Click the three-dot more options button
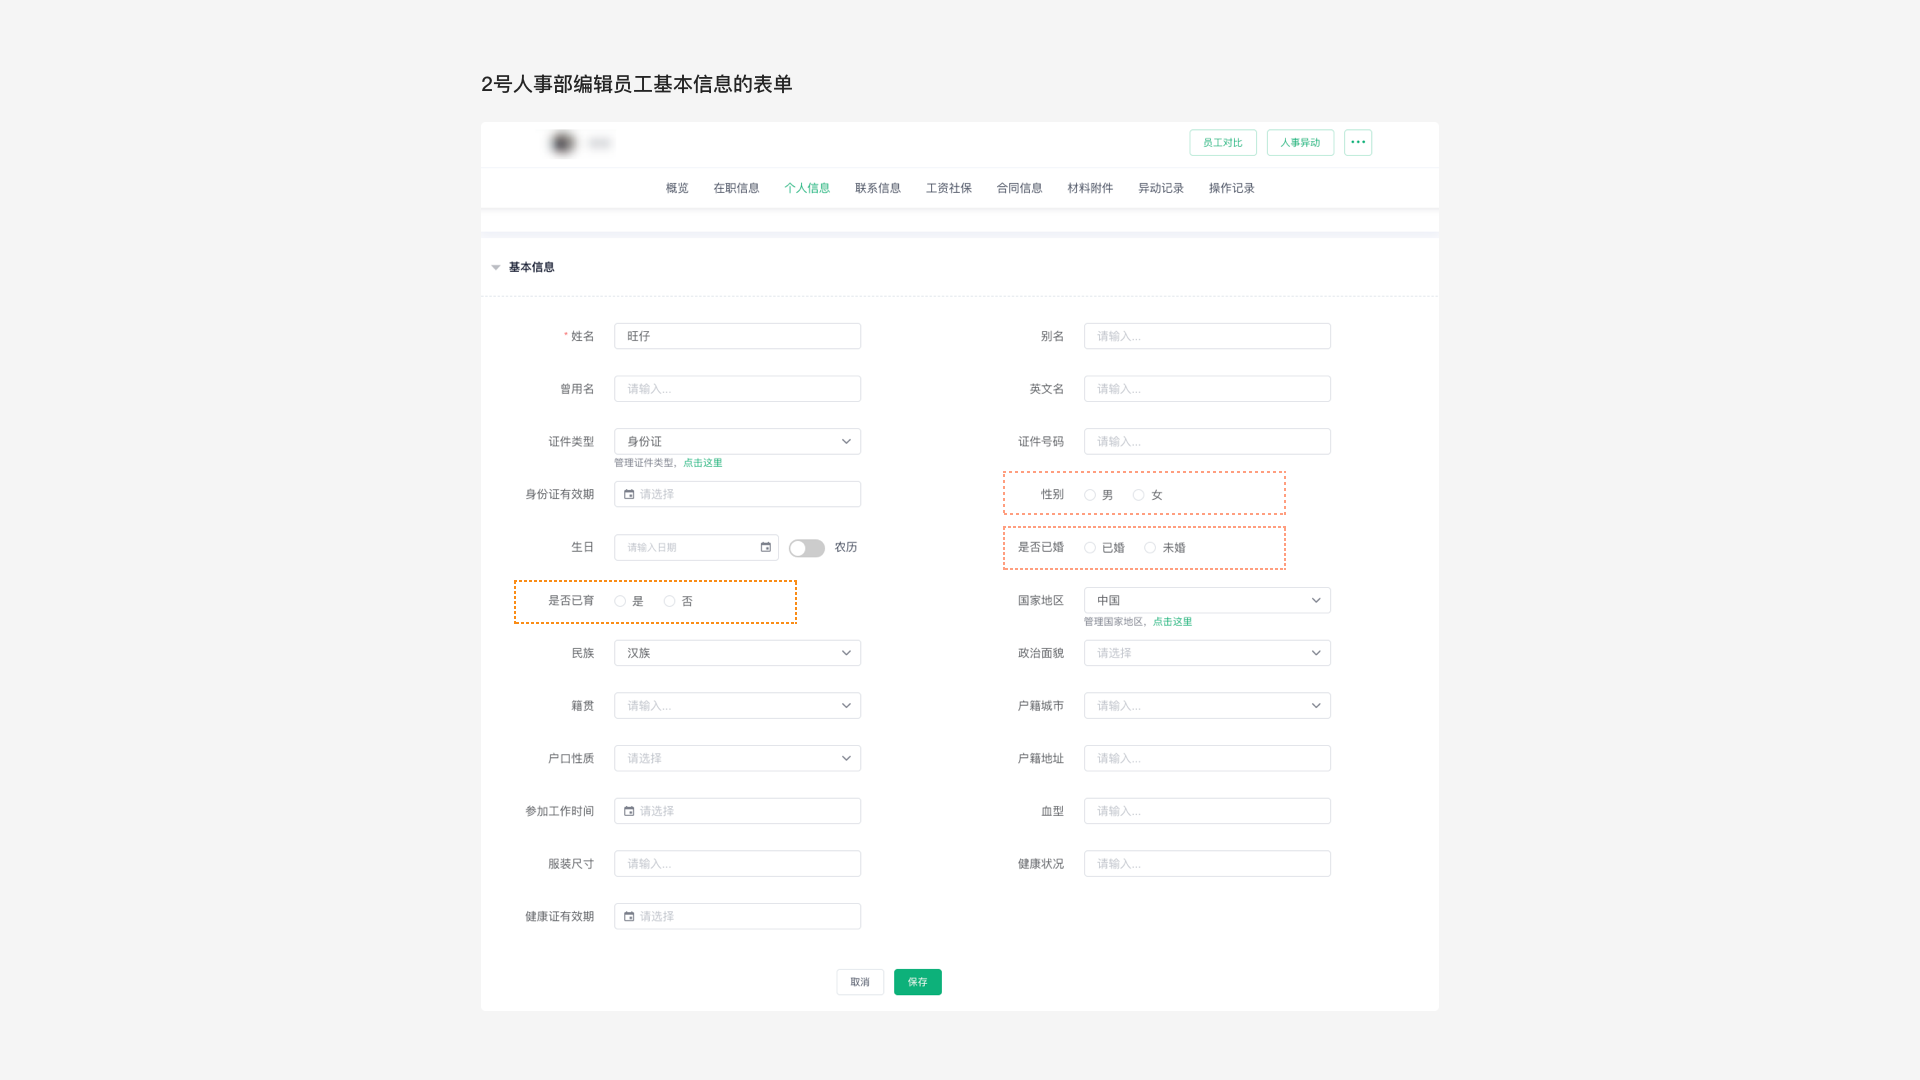This screenshot has width=1920, height=1080. pos(1357,142)
